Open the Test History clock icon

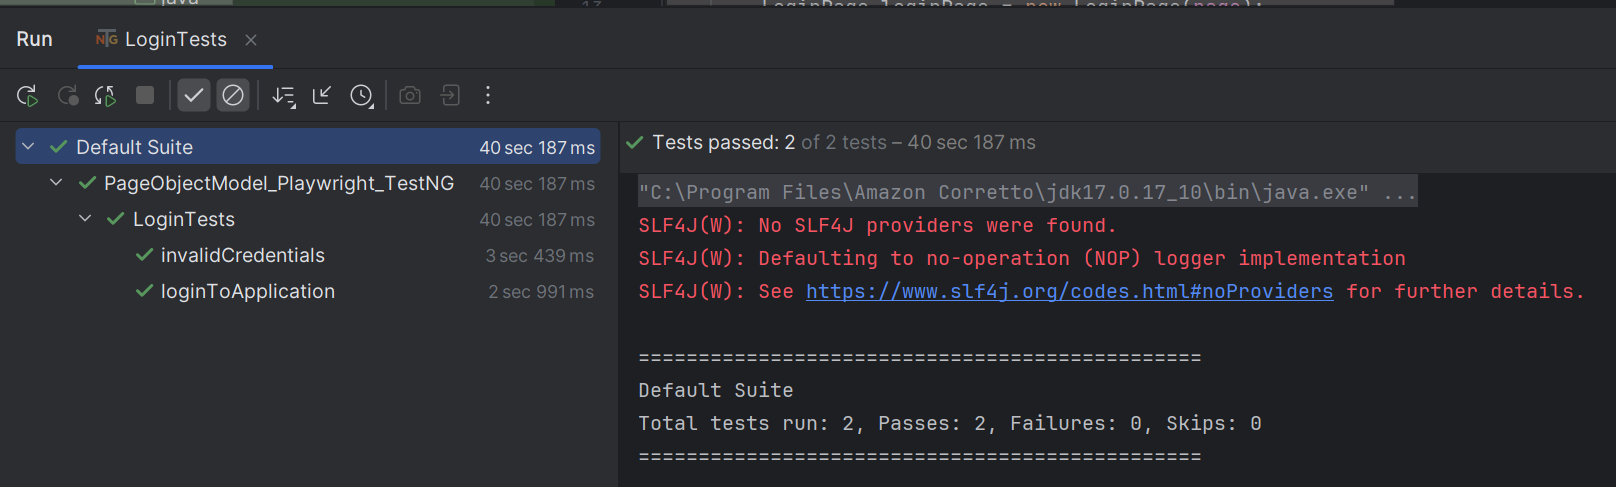[x=361, y=96]
